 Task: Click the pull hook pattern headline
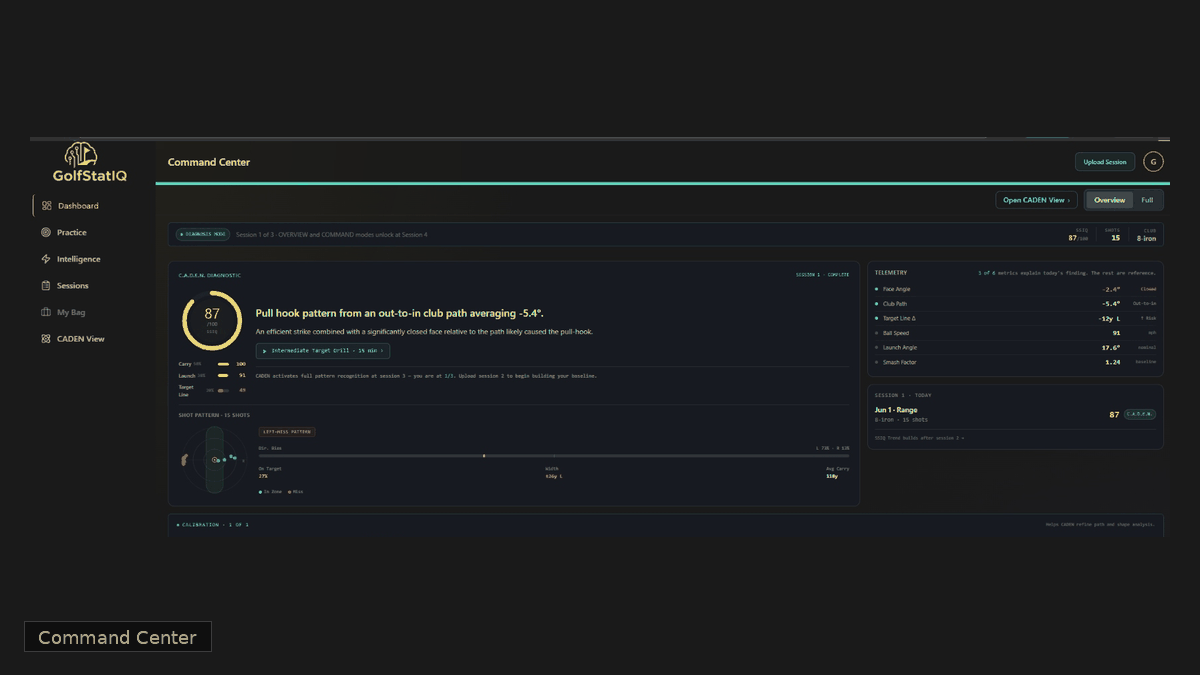400,313
